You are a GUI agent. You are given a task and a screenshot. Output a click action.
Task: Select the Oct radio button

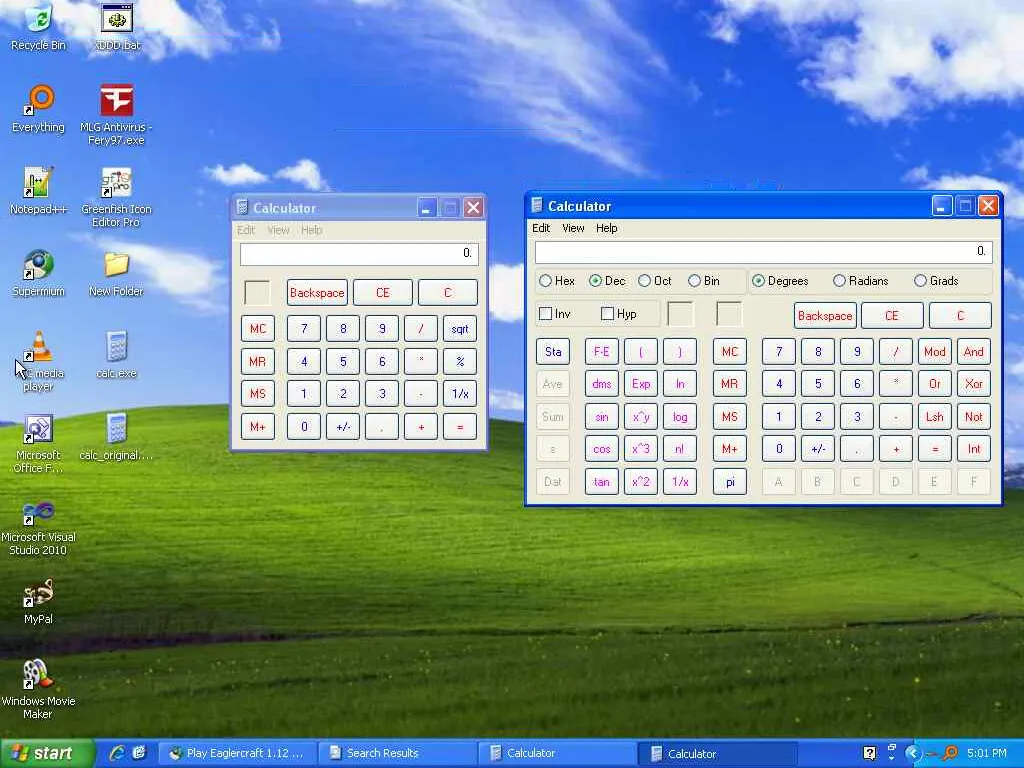point(655,281)
